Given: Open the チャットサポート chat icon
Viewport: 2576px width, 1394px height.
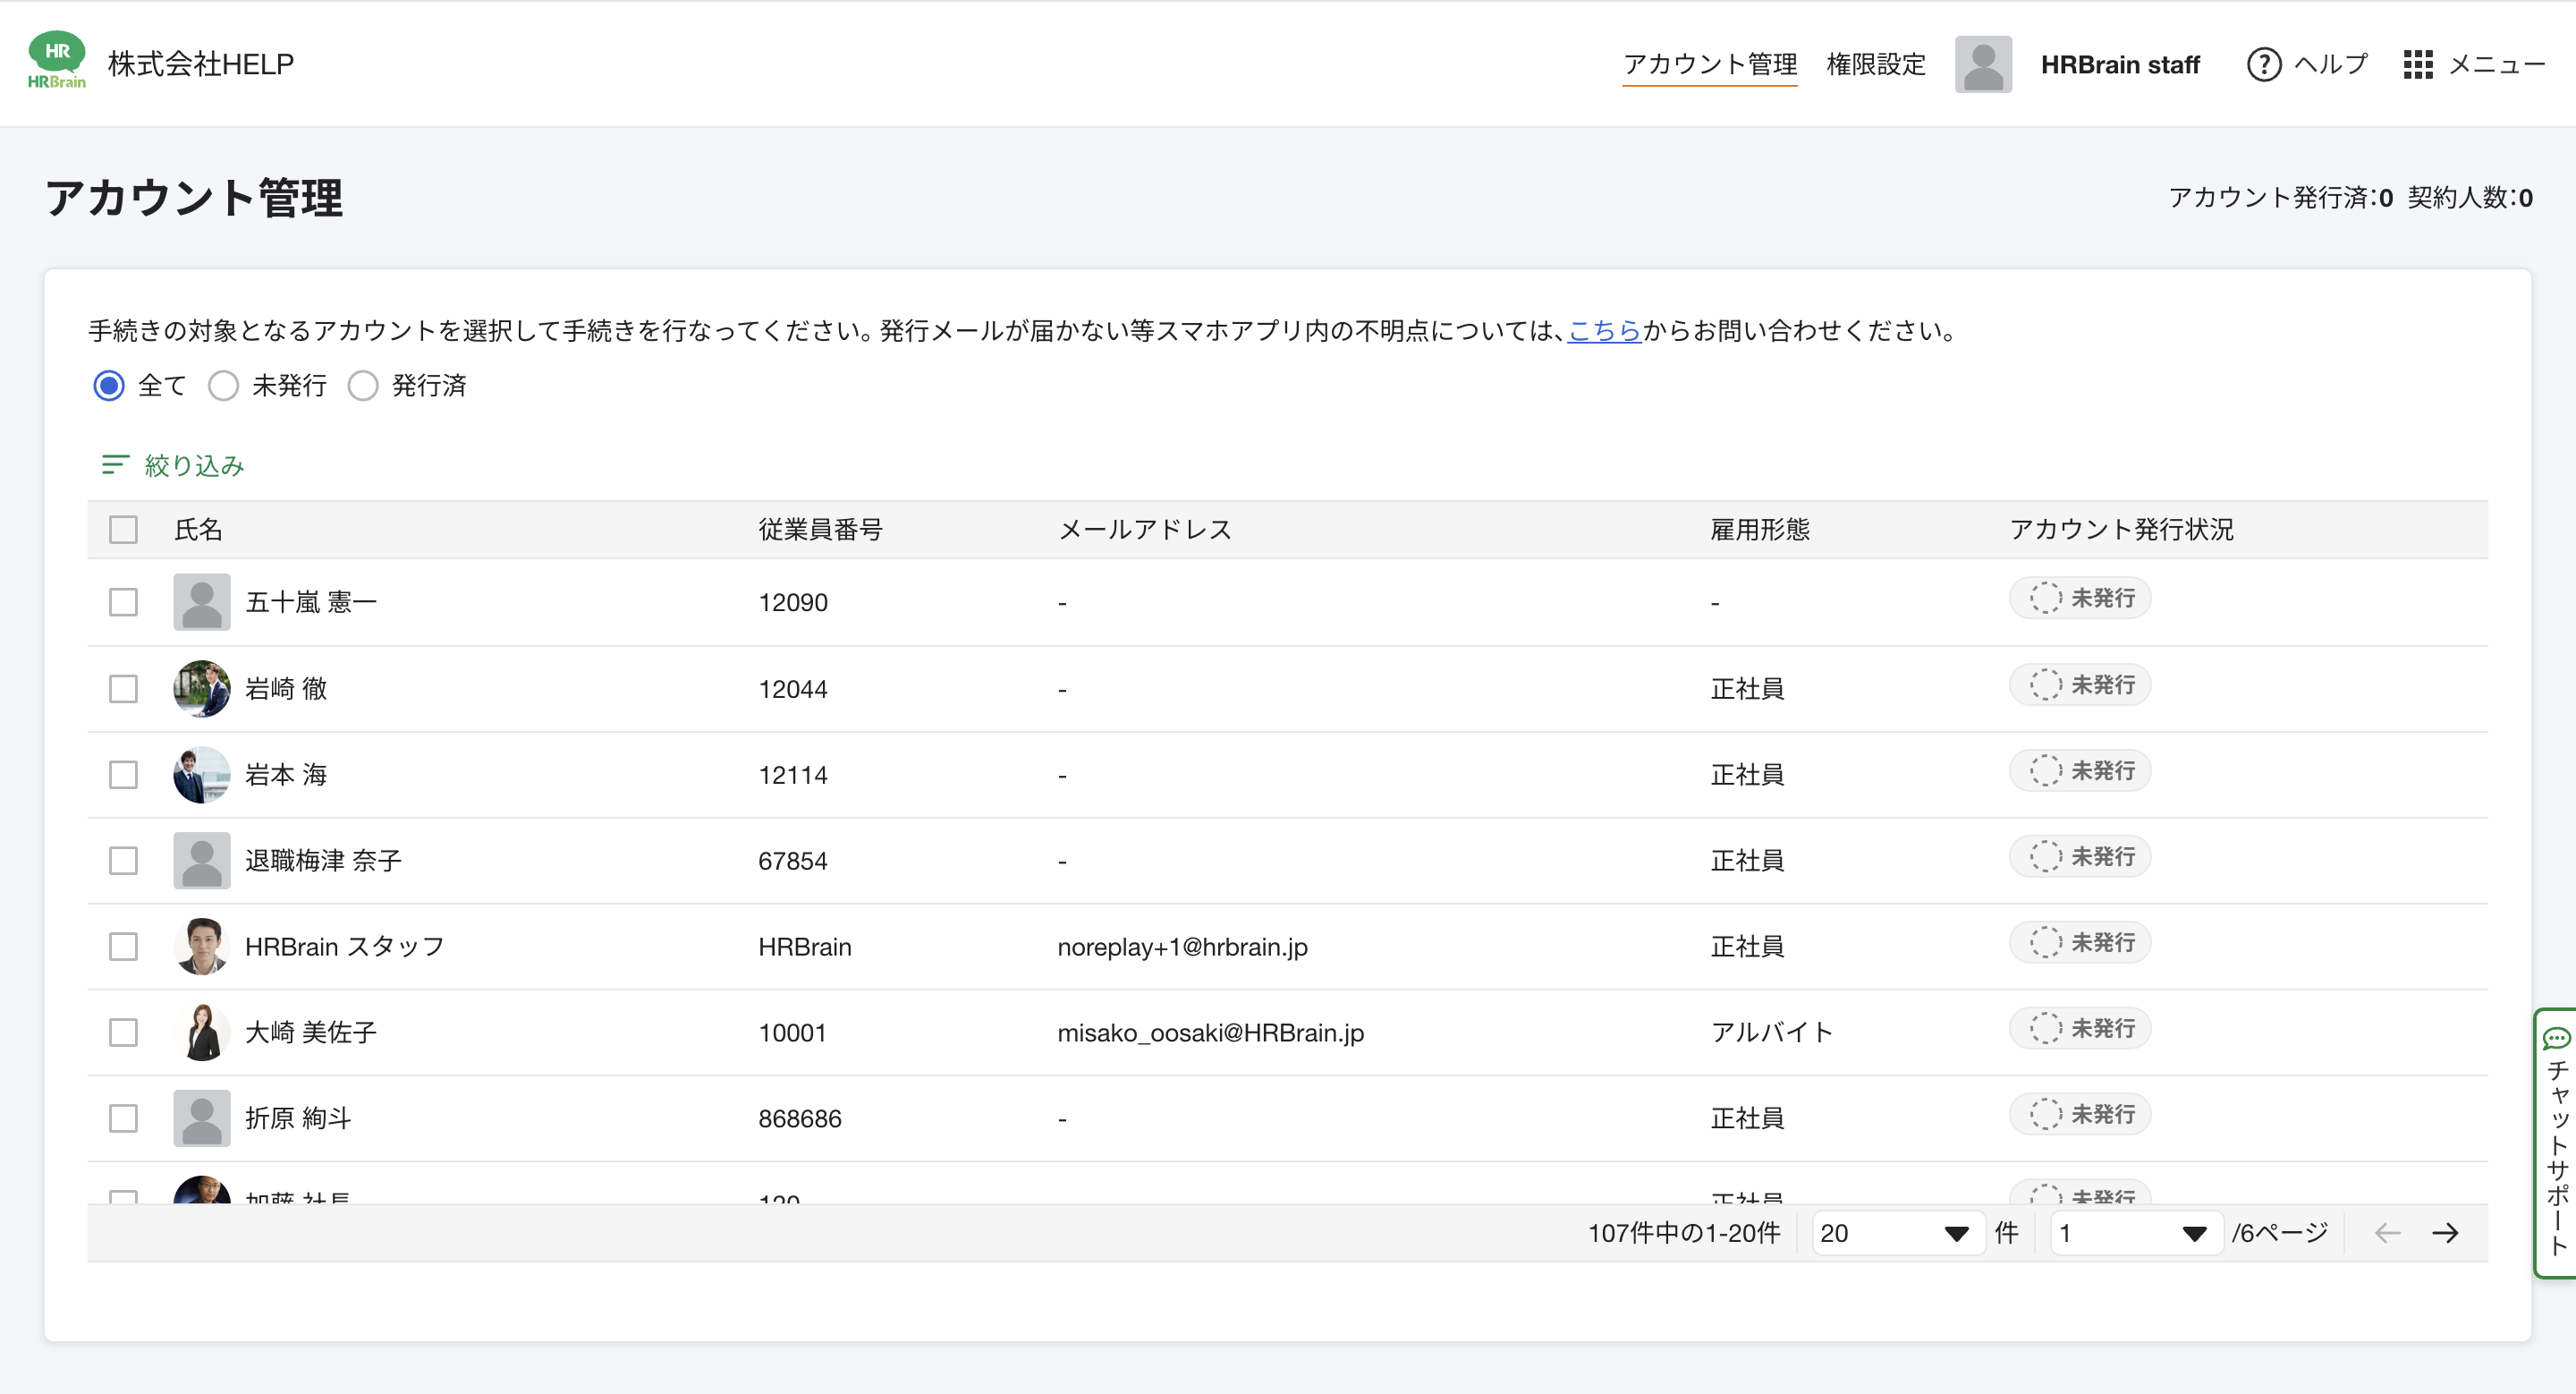Looking at the screenshot, I should [x=2556, y=1038].
